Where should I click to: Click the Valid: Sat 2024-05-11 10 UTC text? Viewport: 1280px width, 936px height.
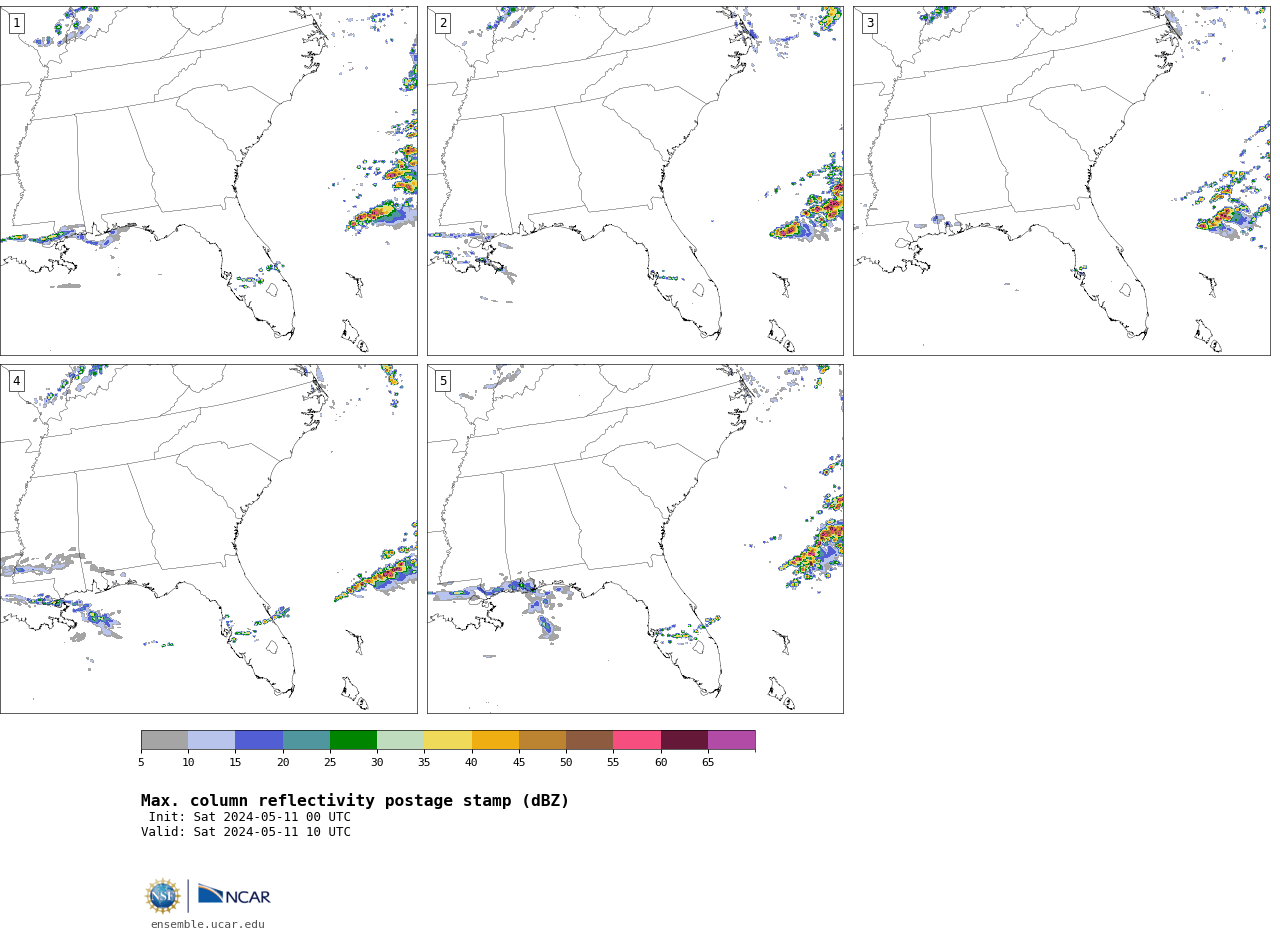(x=246, y=832)
